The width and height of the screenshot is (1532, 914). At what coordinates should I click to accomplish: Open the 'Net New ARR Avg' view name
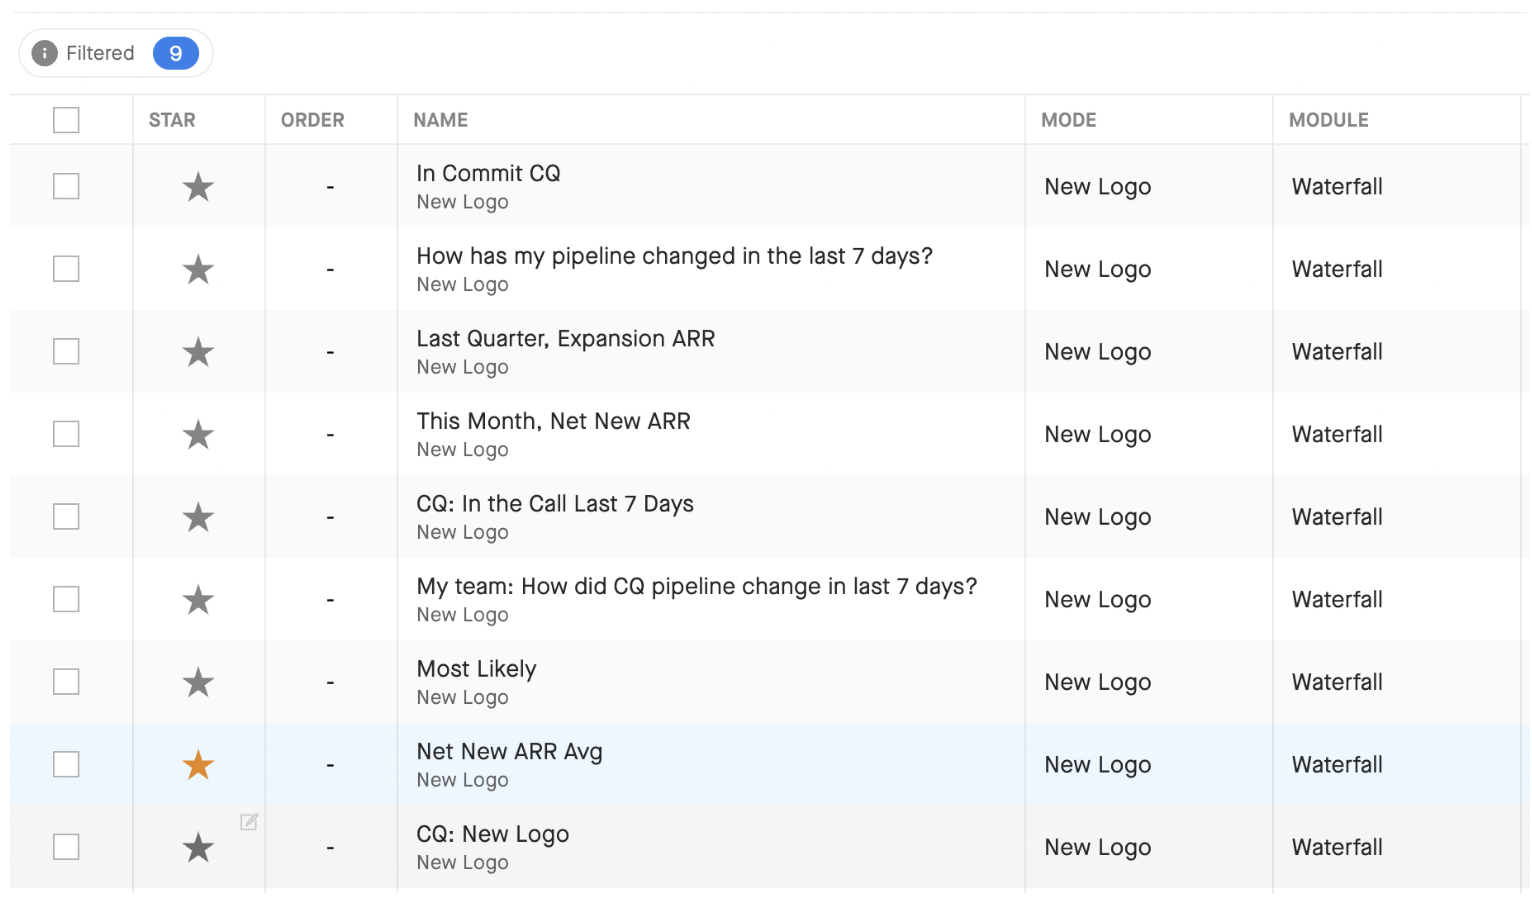[x=509, y=752]
